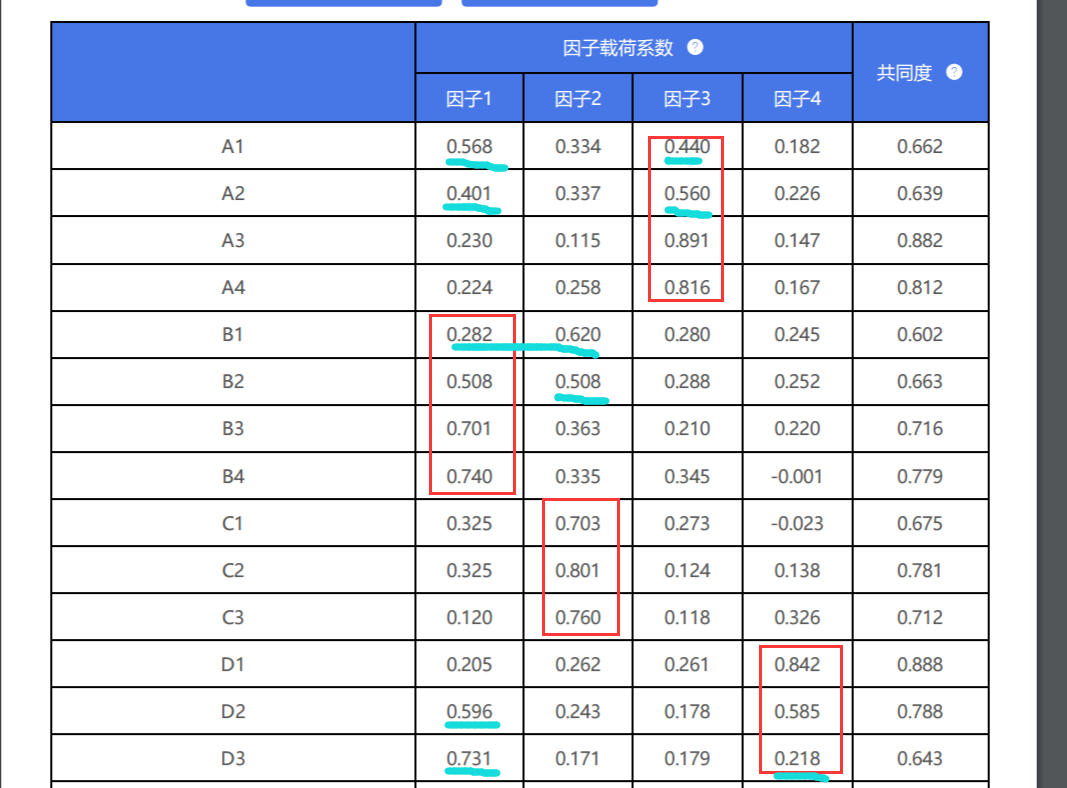This screenshot has width=1067, height=788.
Task: Click the 0.842 value in row D1
Action: pos(797,665)
